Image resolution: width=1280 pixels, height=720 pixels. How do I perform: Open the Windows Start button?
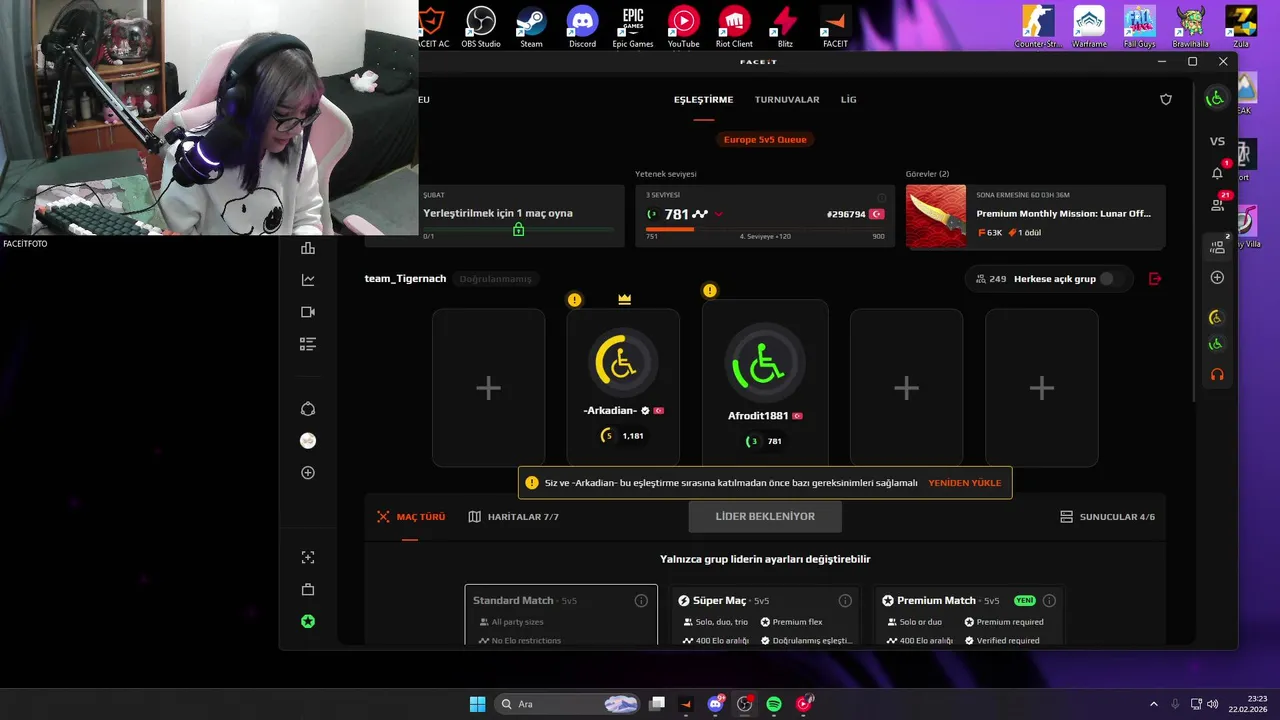click(x=477, y=704)
